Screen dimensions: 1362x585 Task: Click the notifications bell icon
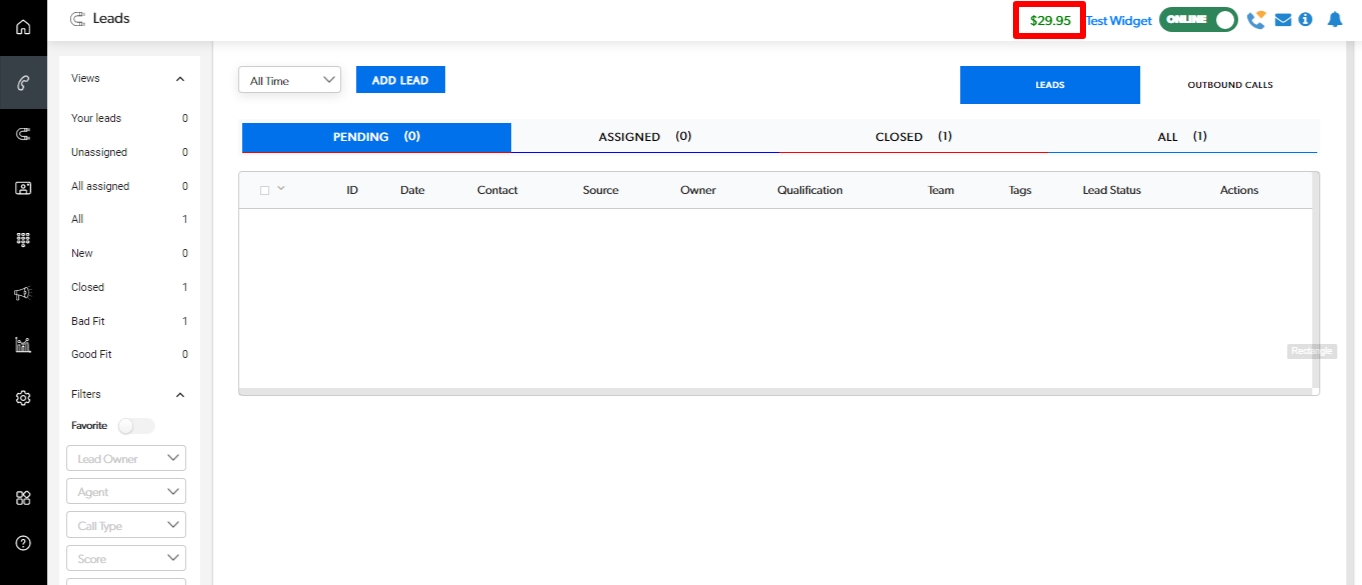pyautogui.click(x=1334, y=20)
